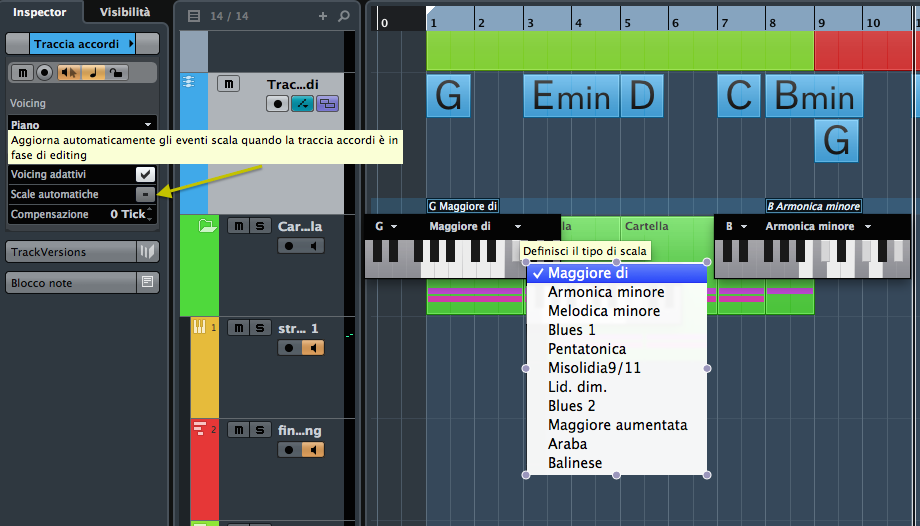
Task: Toggle monitor on Car...la folder track
Action: 313,246
